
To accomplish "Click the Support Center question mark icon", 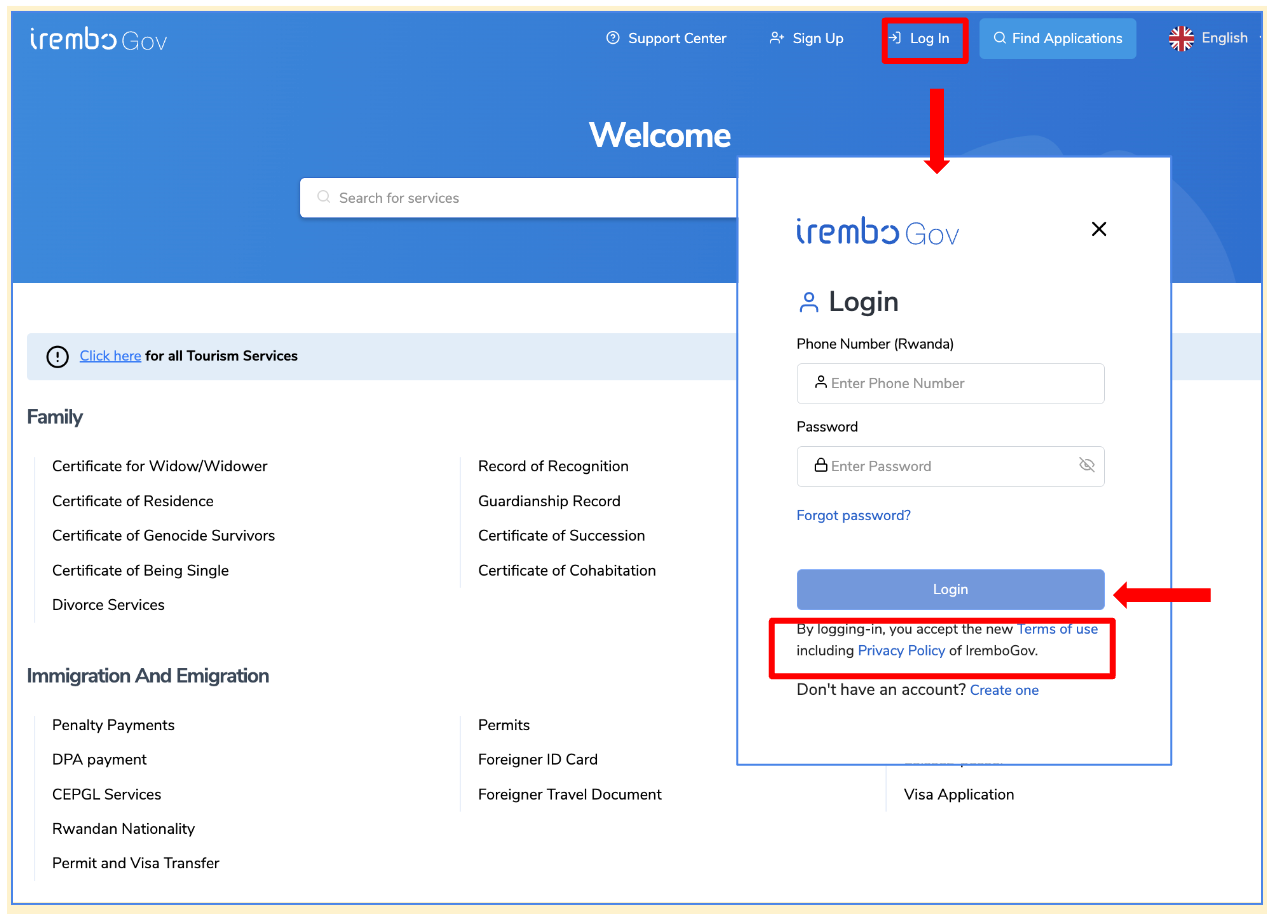I will 613,38.
